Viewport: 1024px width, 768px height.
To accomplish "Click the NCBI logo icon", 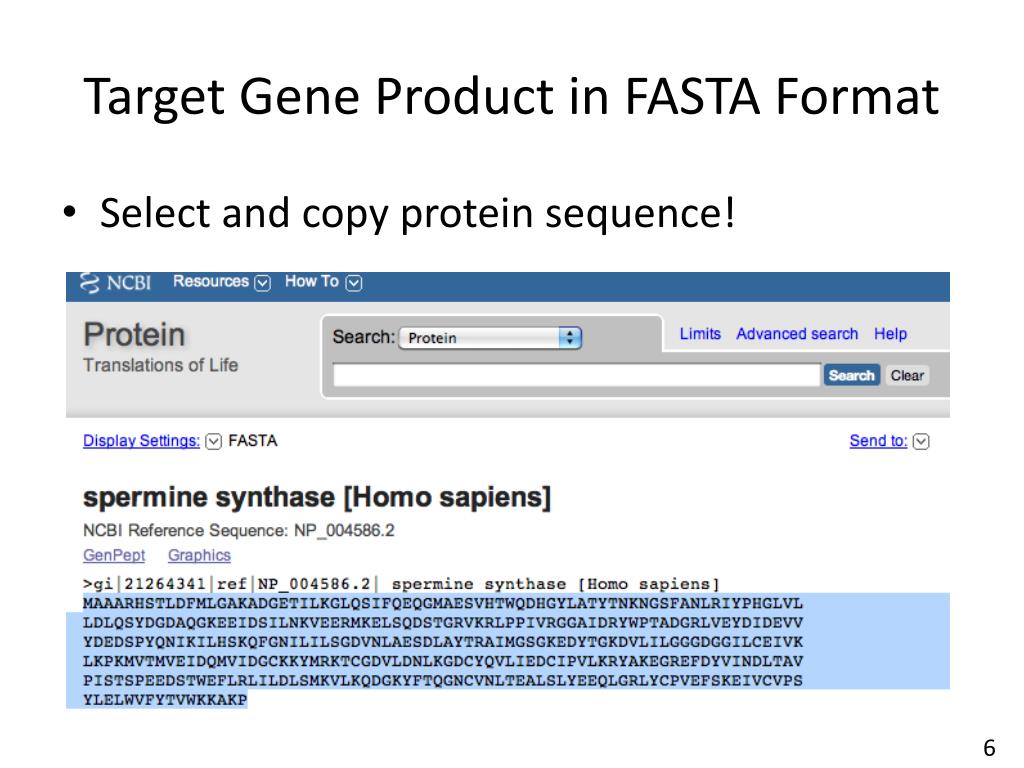I will (89, 283).
